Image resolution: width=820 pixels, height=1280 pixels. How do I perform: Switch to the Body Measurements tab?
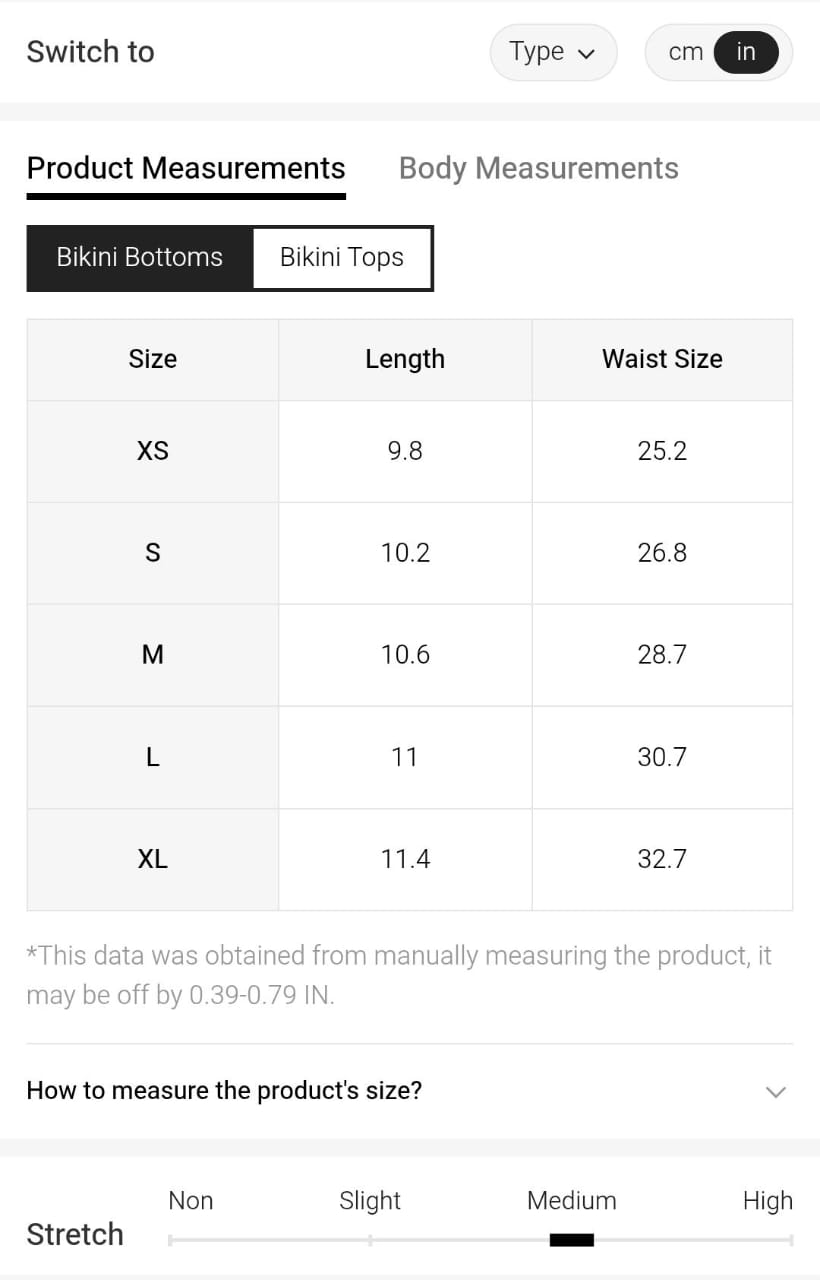coord(538,168)
